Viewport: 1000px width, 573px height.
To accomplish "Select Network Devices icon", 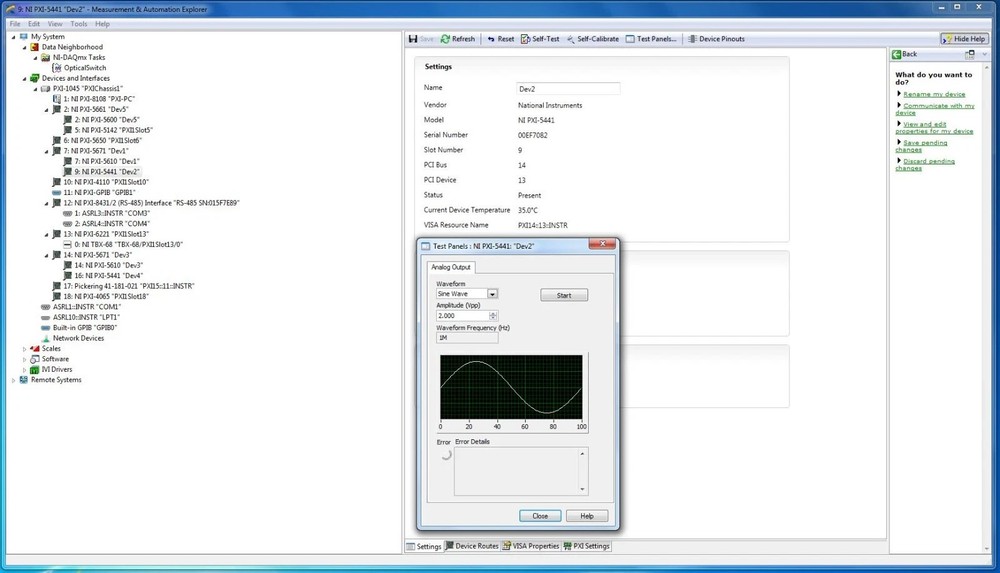I will (x=45, y=338).
